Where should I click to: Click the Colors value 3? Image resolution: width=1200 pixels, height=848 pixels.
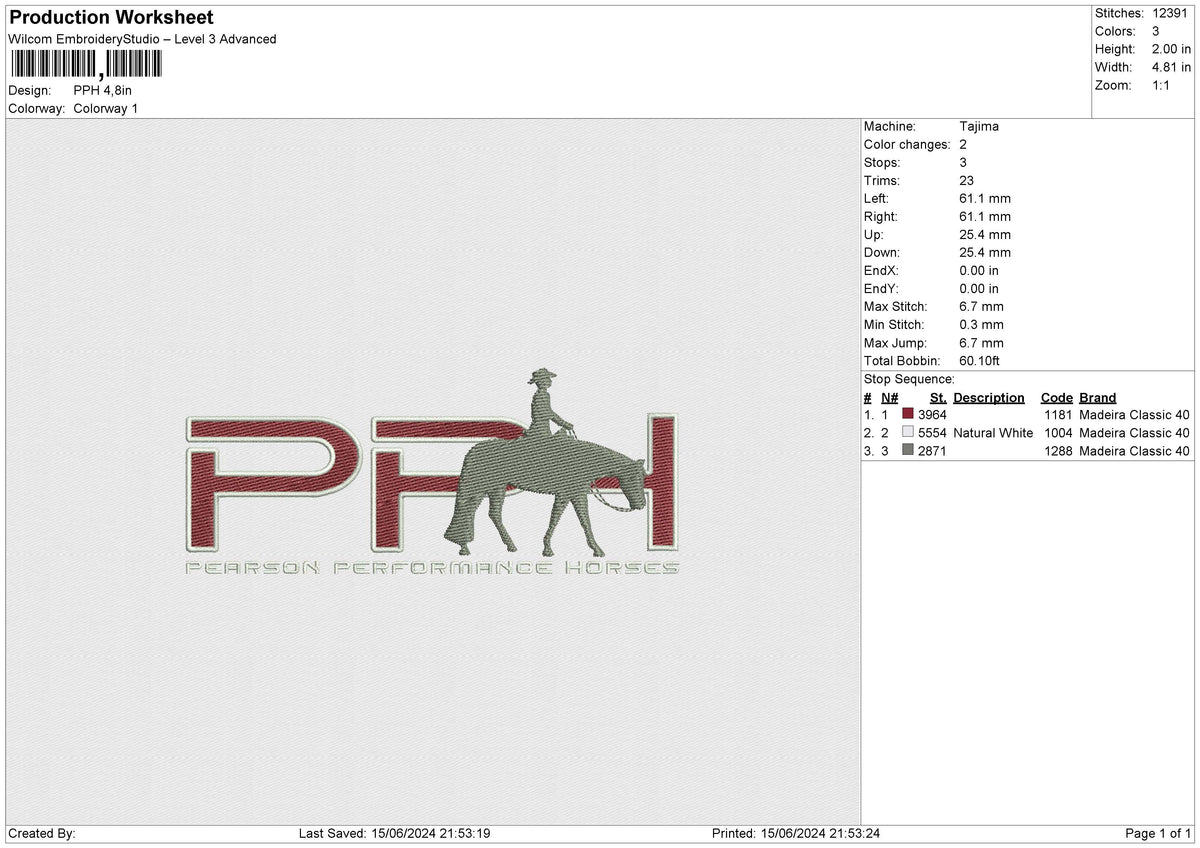pos(1156,31)
